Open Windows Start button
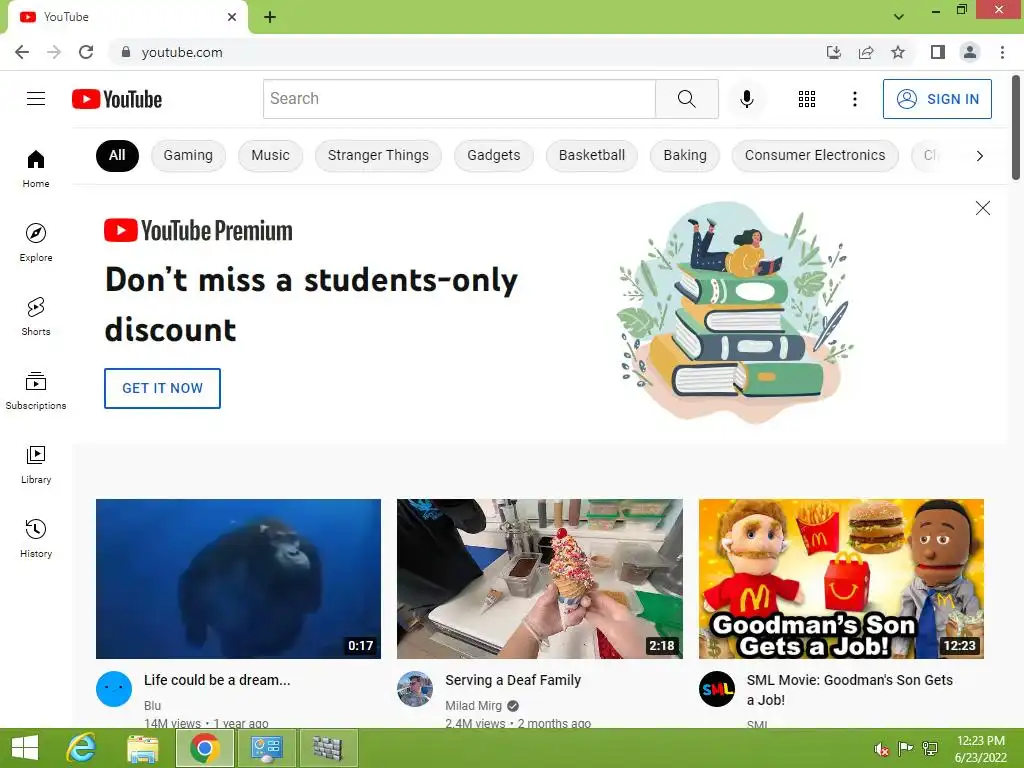 click(x=25, y=748)
